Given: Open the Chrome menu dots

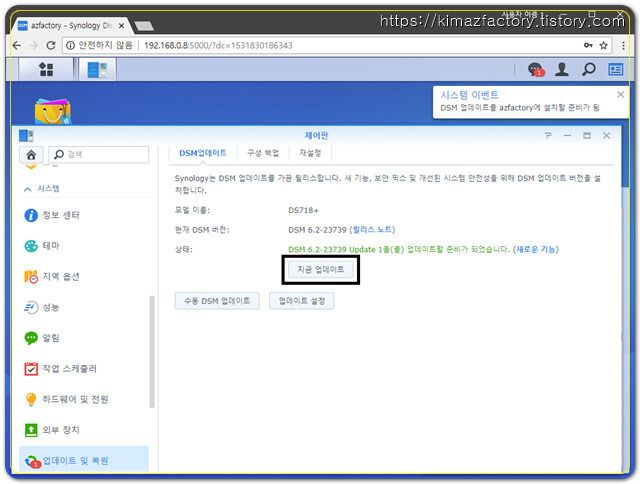Looking at the screenshot, I should (623, 45).
